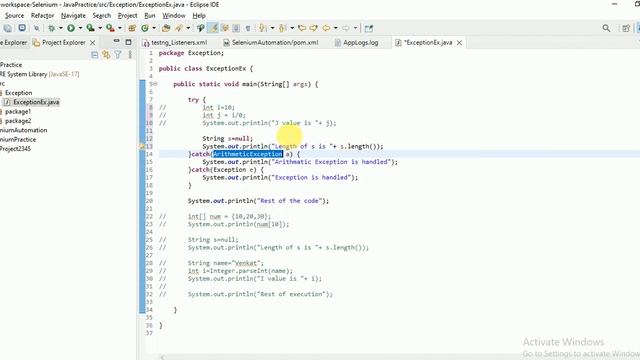Viewport: 640px width, 360px height.
Task: Open the Run button dropdown arrow
Action: pos(80,28)
